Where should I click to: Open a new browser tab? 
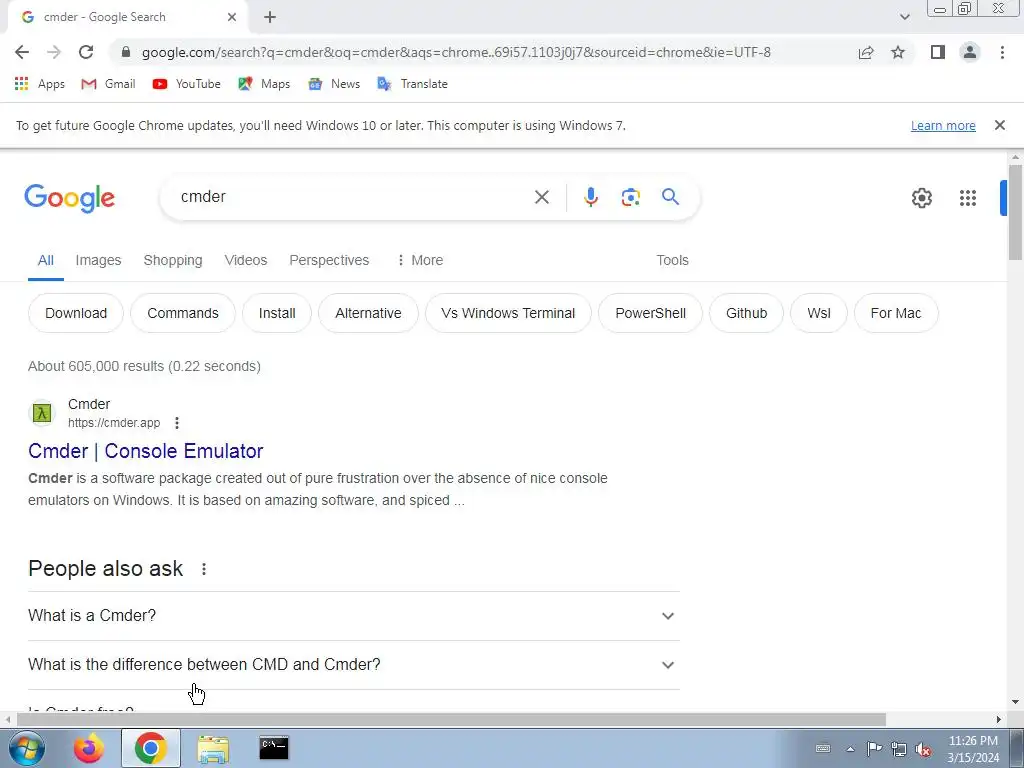[270, 18]
